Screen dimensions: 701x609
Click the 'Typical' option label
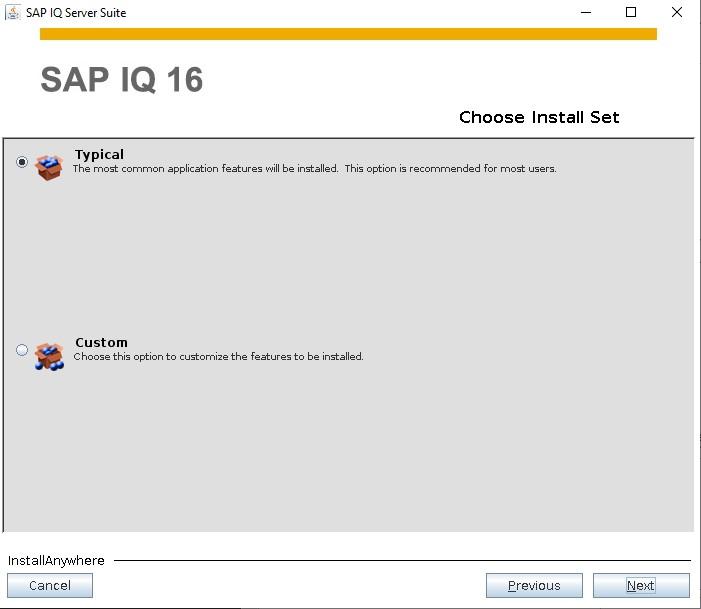pos(99,155)
